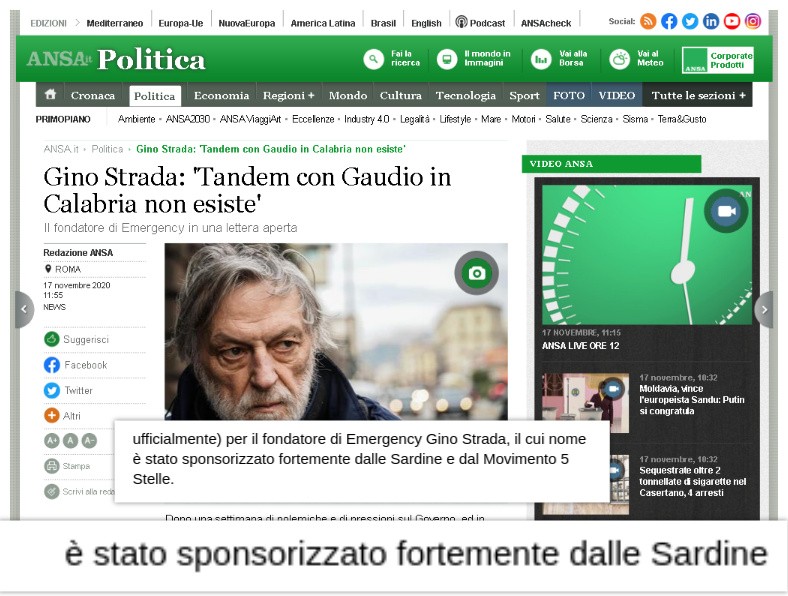Increase text size with A+ button
The height and width of the screenshot is (596, 788).
click(x=52, y=441)
